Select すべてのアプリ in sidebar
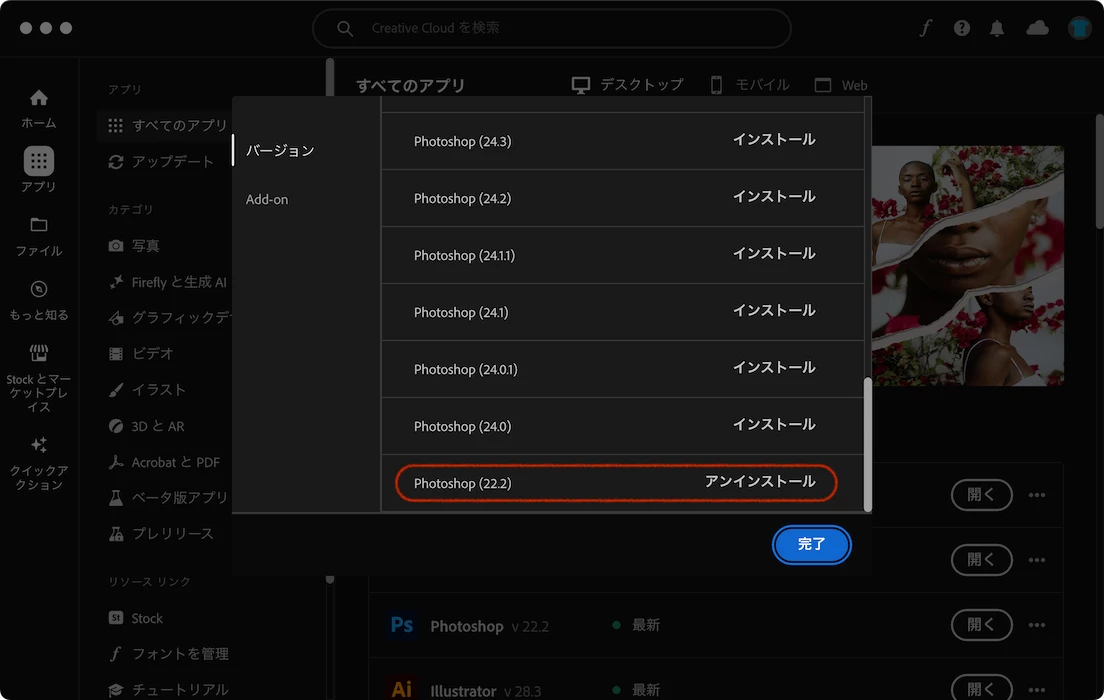 click(168, 125)
